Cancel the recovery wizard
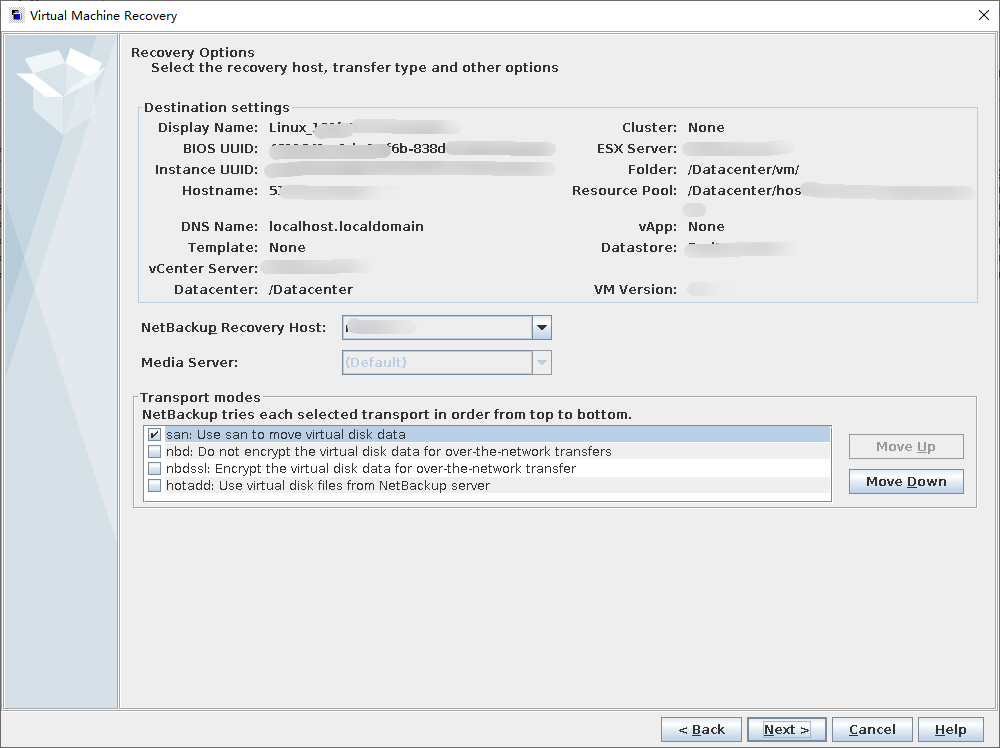 872,730
